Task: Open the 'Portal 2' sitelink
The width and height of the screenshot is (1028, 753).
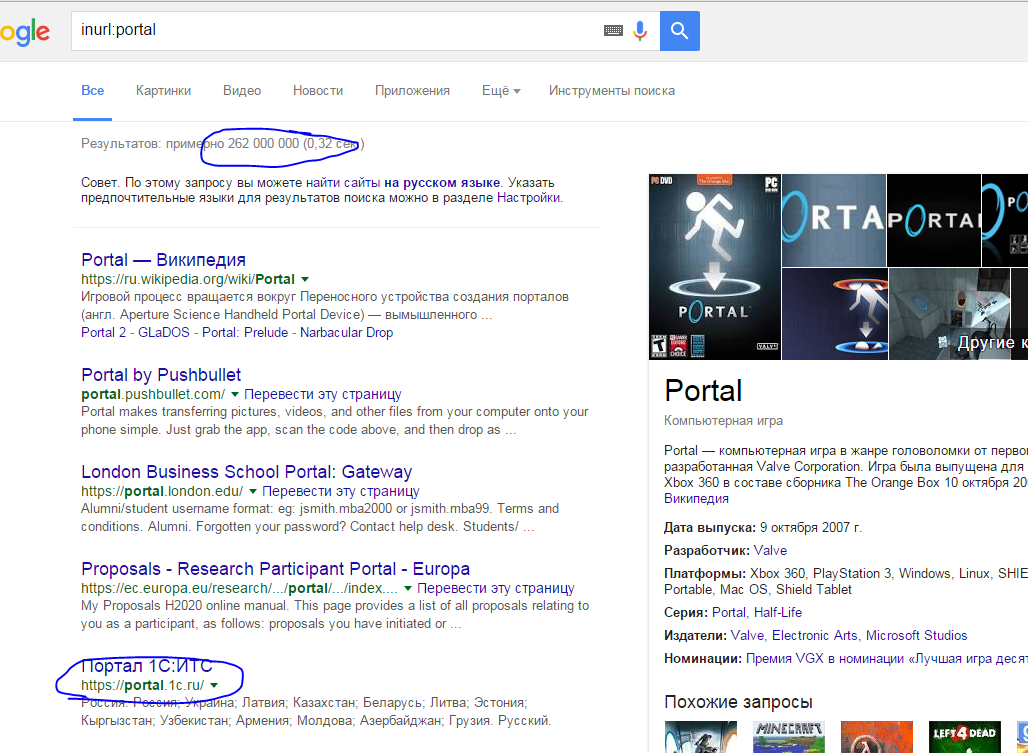Action: coord(104,332)
